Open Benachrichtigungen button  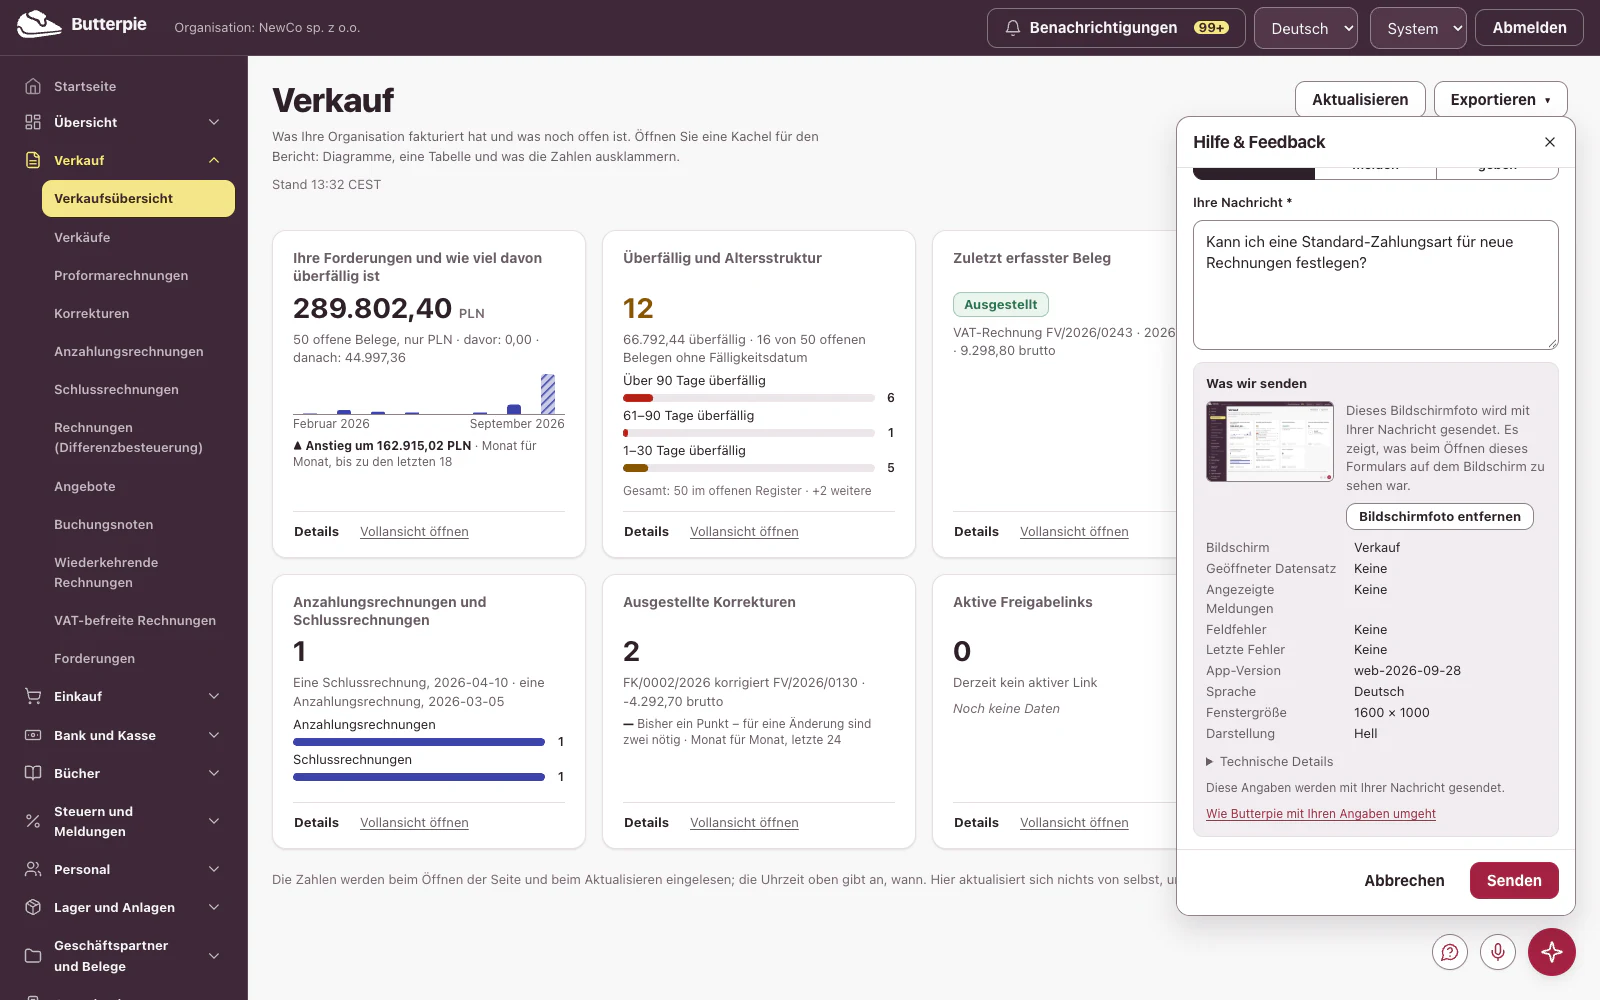[x=1116, y=28]
